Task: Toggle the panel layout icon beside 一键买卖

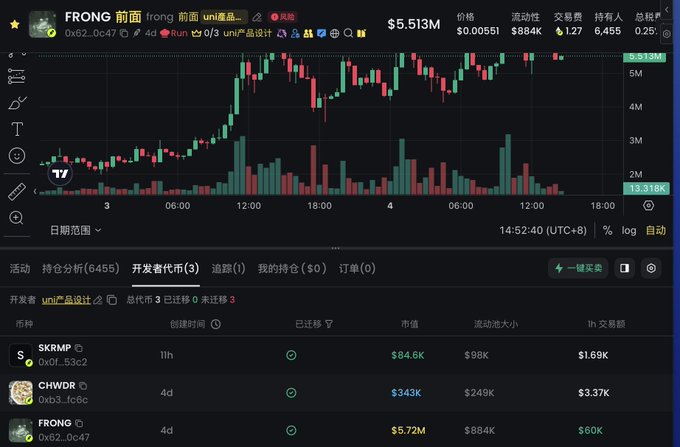Action: [x=624, y=268]
